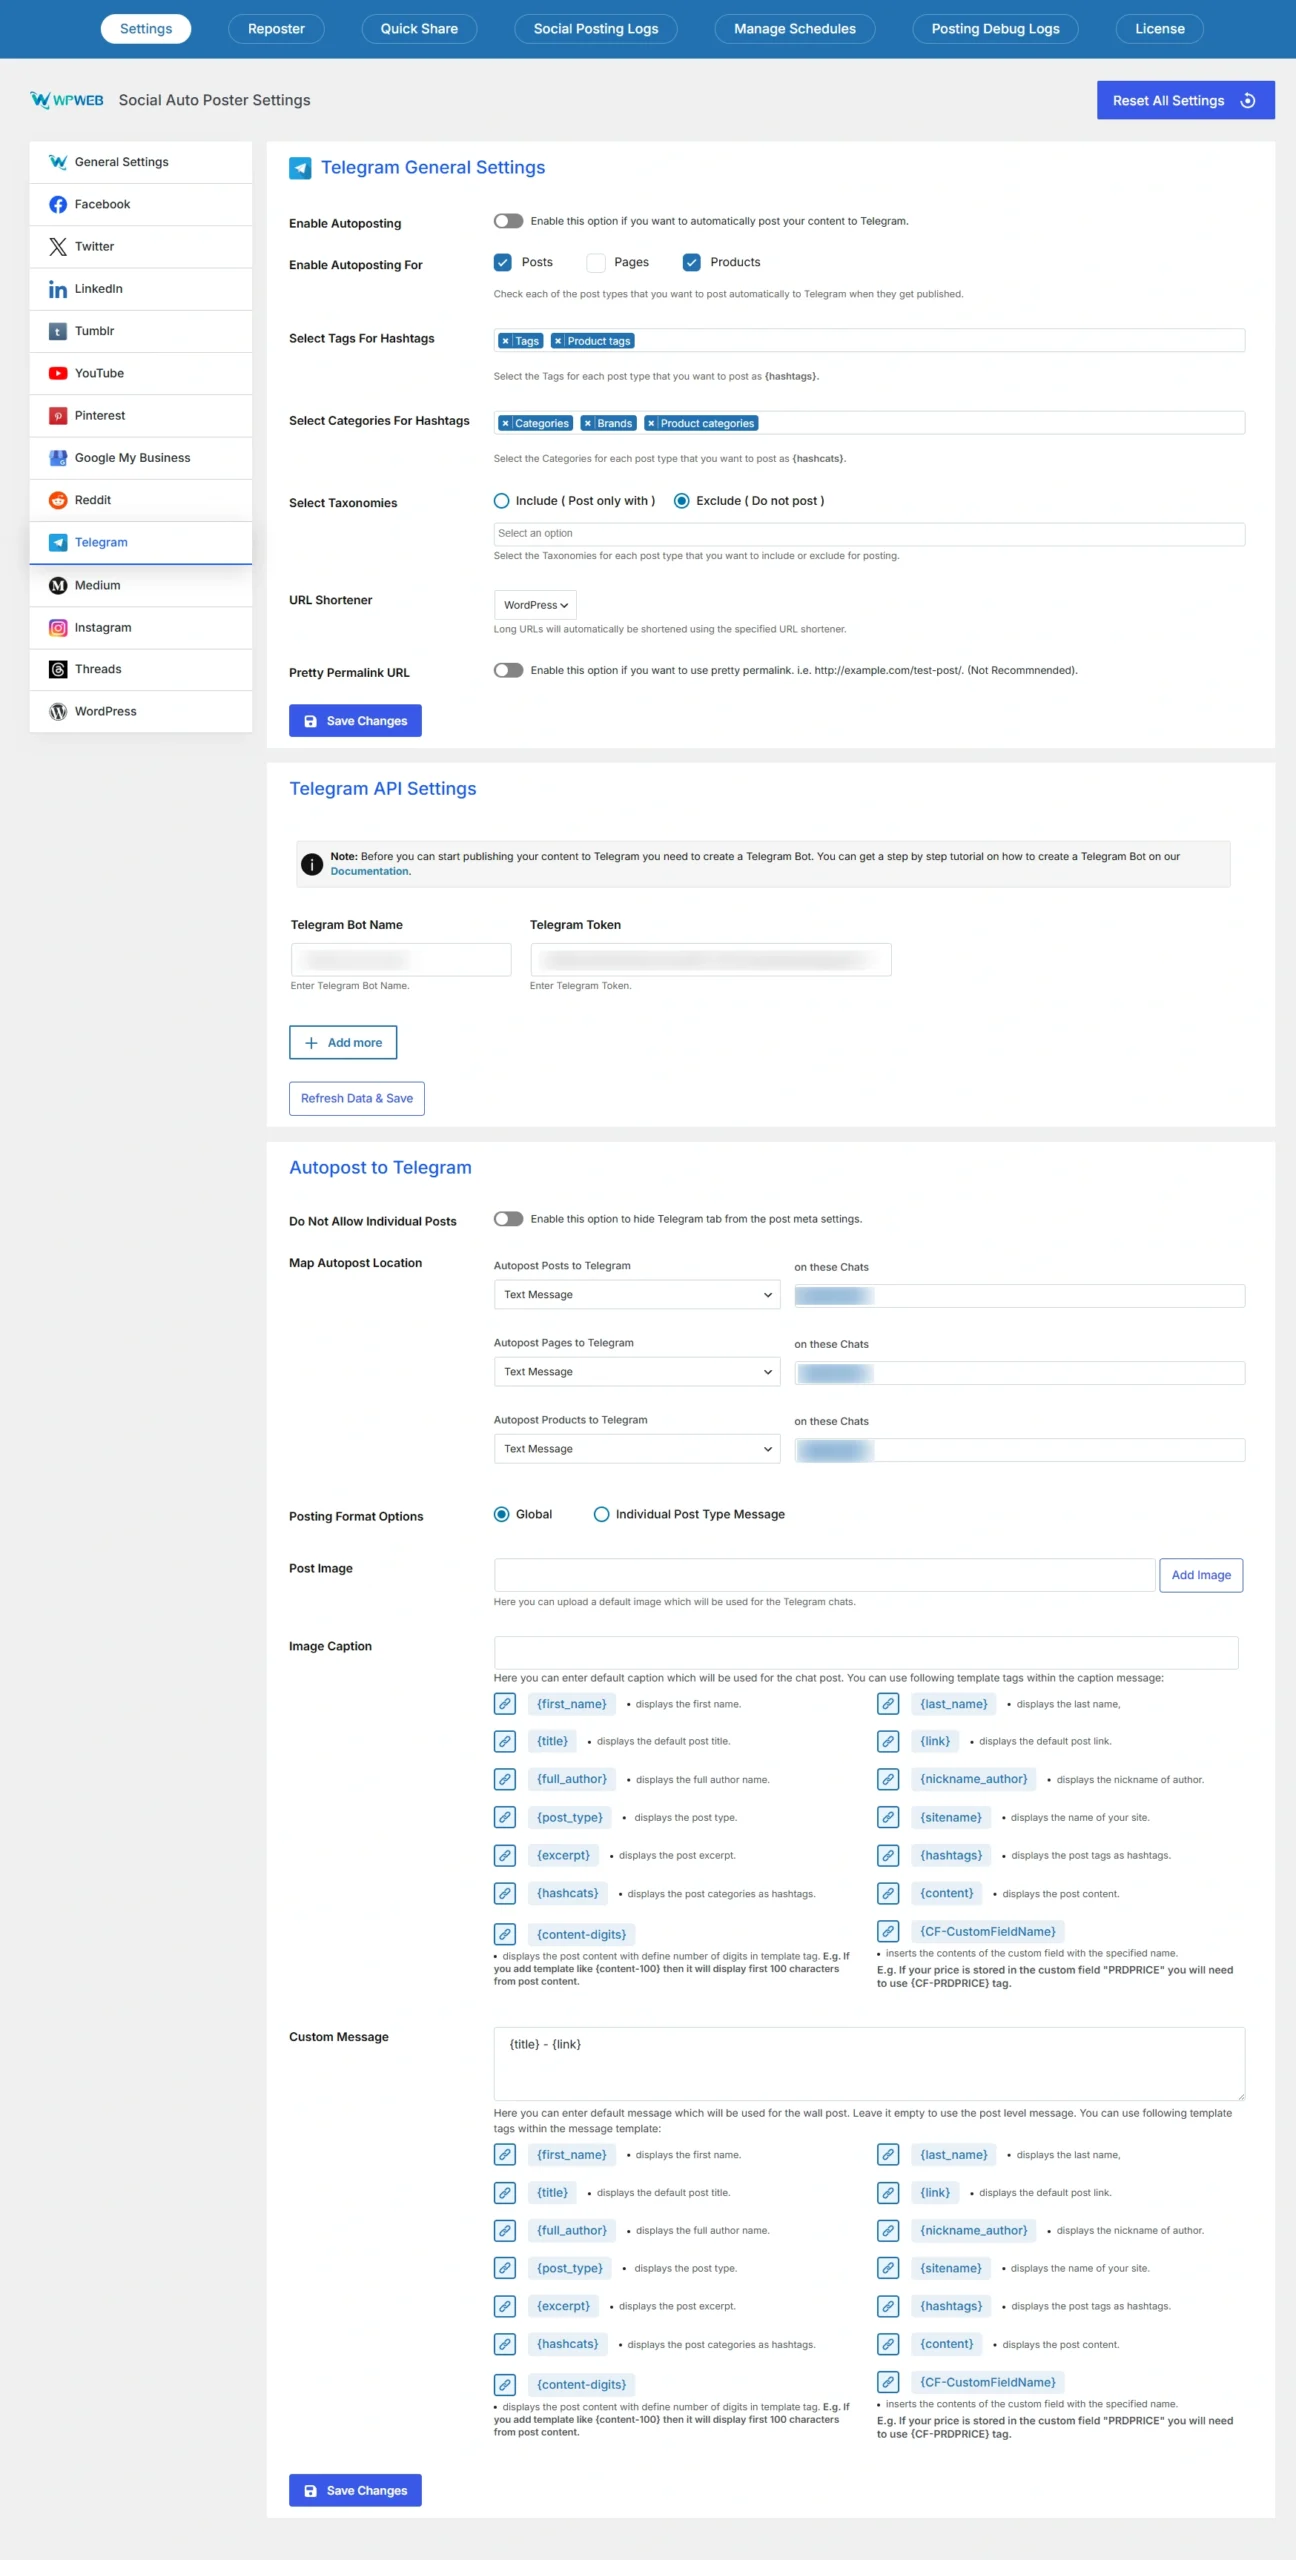Open chats selector for Autopost Products
Image resolution: width=1296 pixels, height=2560 pixels.
[1020, 1450]
